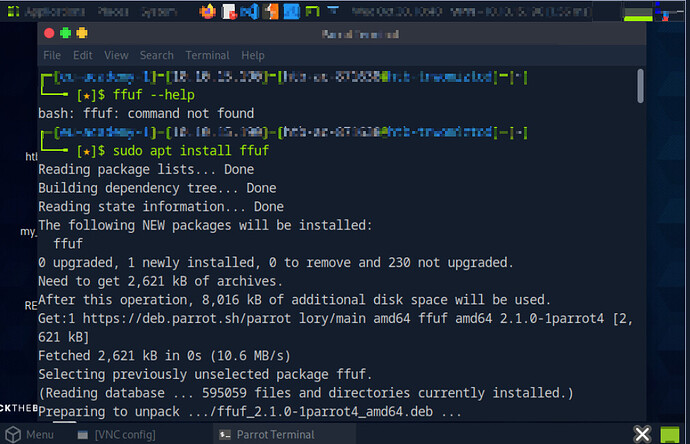690x444 pixels.
Task: Open the Help menu in Parrot Terminal
Action: 253,55
